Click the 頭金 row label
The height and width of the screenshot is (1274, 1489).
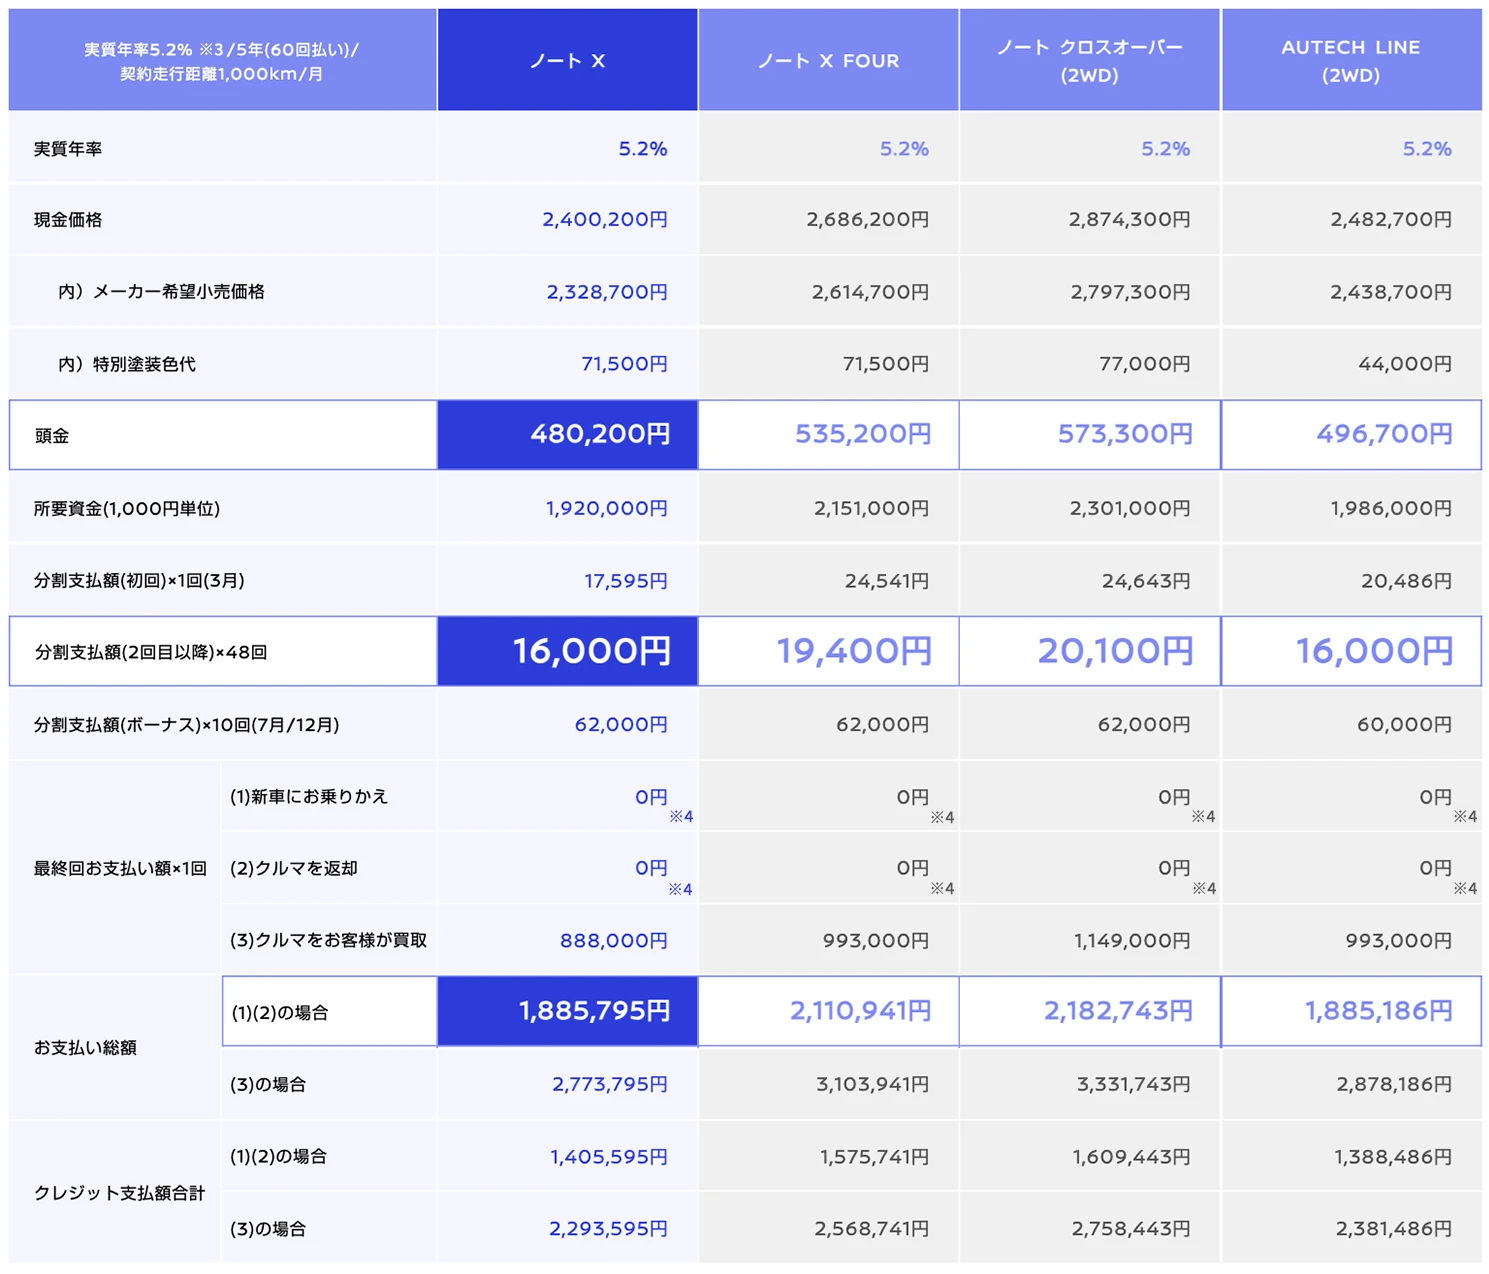coord(52,436)
